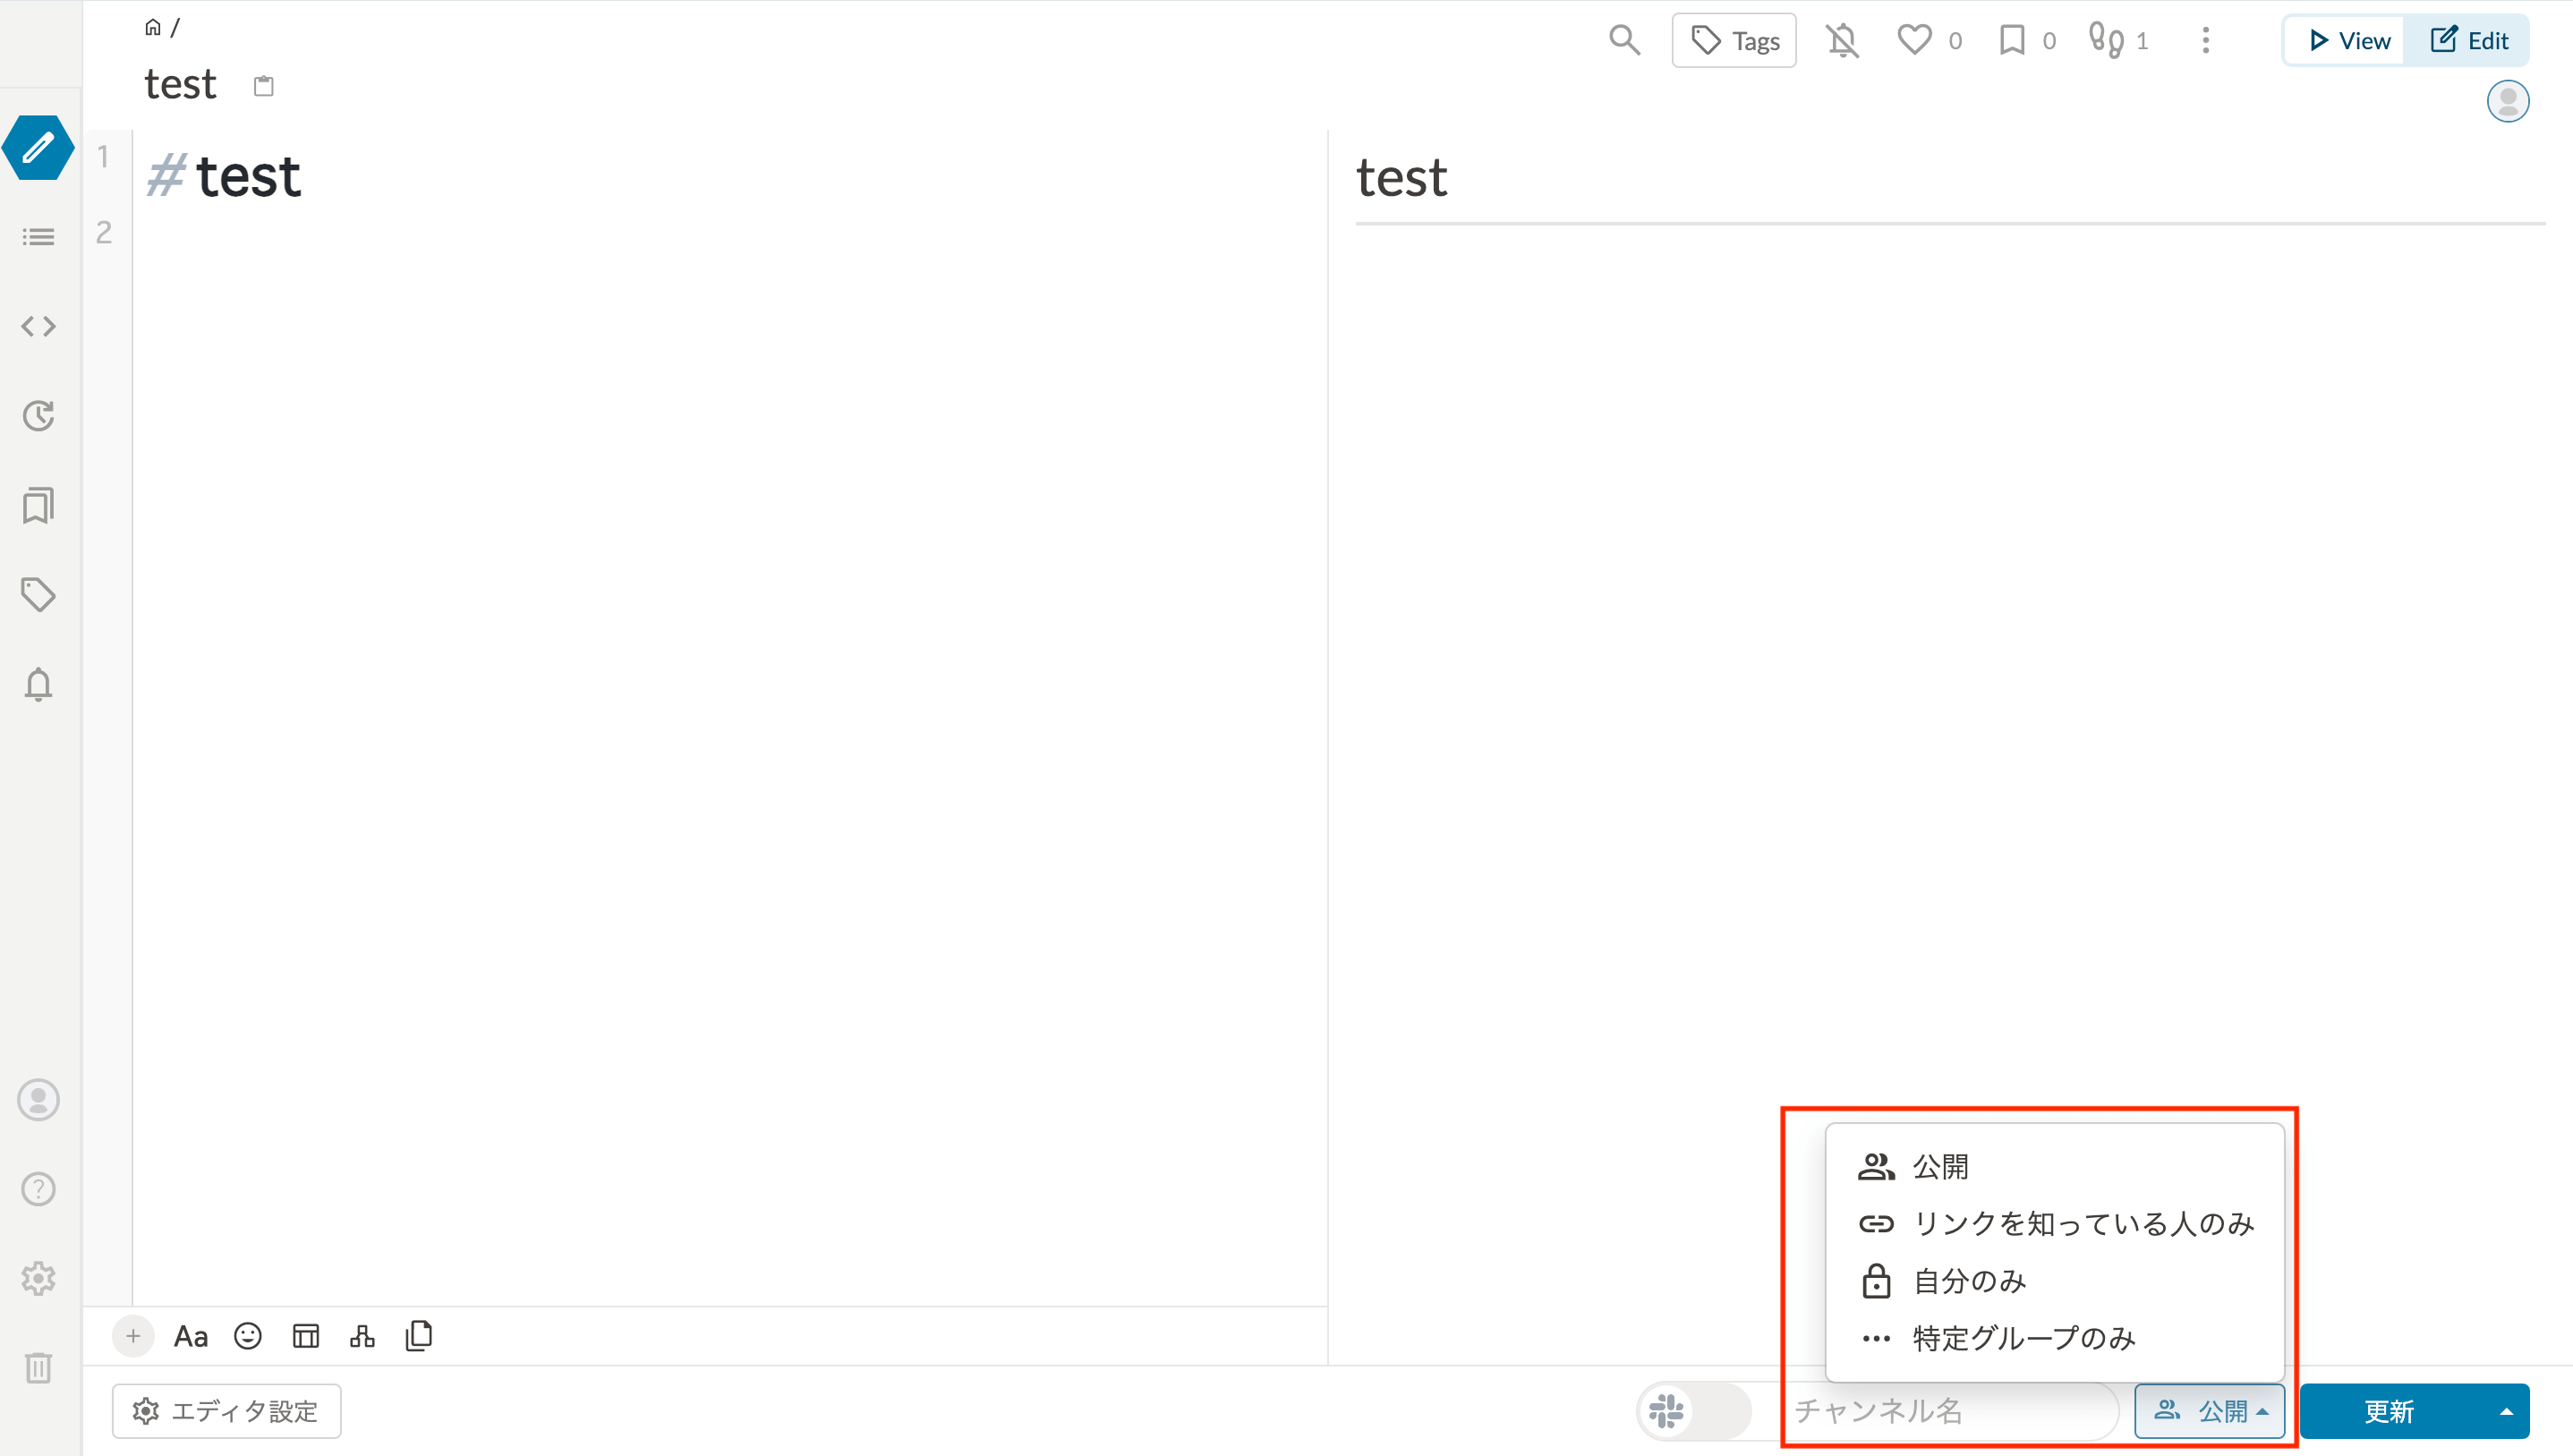Collapse the 公開 visibility dropdown
Screen dimensions: 2573x1456
[2209, 1411]
